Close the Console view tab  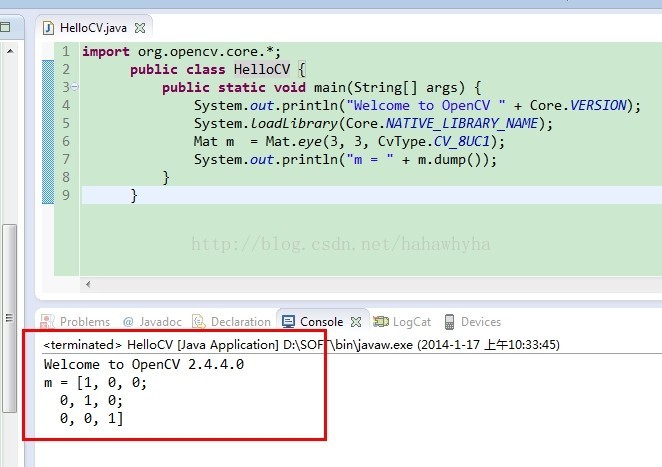click(x=356, y=322)
